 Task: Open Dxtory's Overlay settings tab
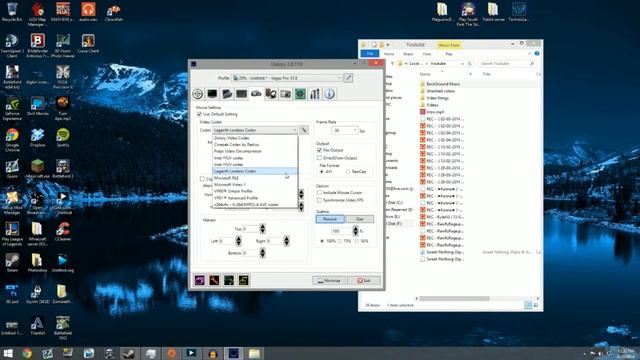pyautogui.click(x=212, y=94)
